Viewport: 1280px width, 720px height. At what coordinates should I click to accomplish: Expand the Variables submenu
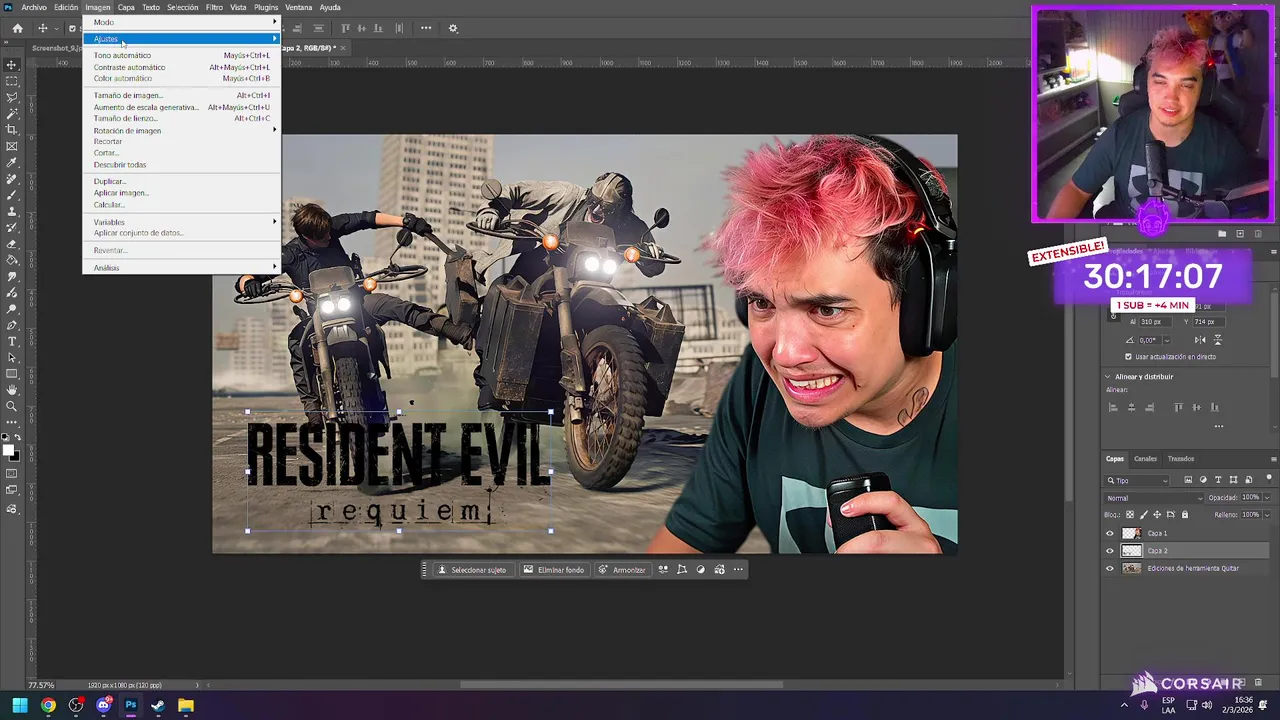click(181, 222)
